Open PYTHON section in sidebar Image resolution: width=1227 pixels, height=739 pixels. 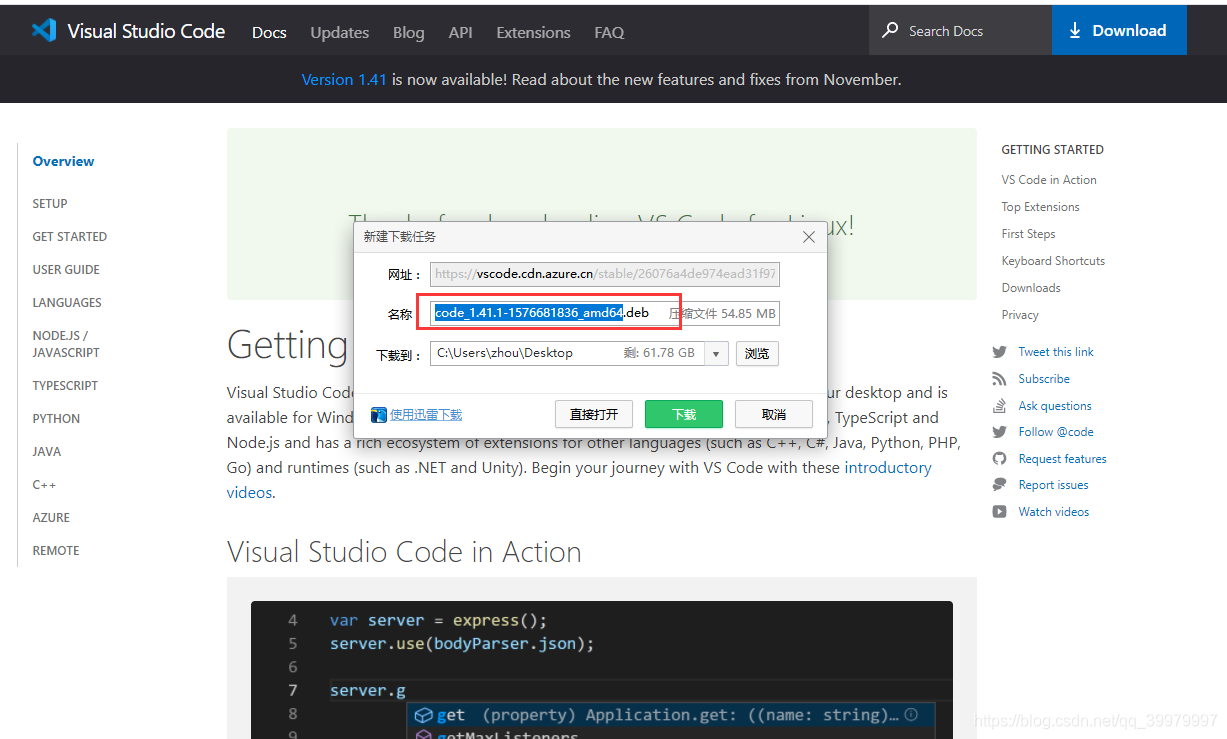point(56,419)
